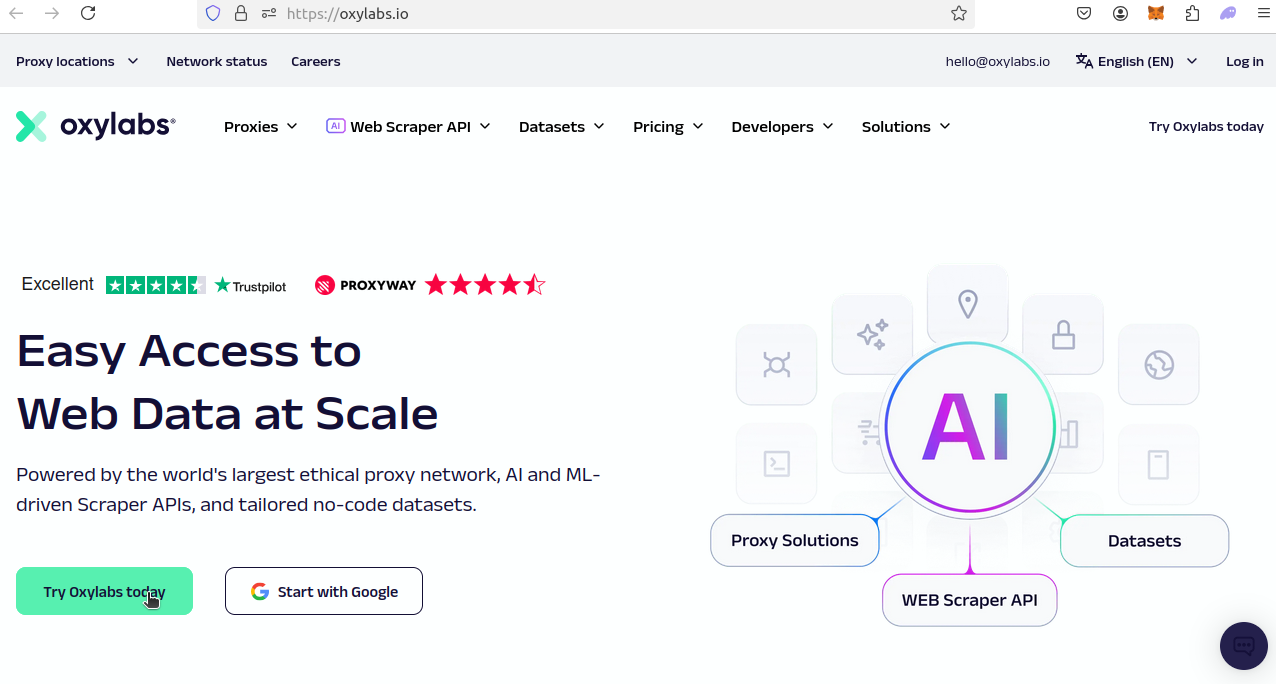Open the MetaMask fox extension
Viewport: 1276px width, 684px height.
[x=1155, y=13]
